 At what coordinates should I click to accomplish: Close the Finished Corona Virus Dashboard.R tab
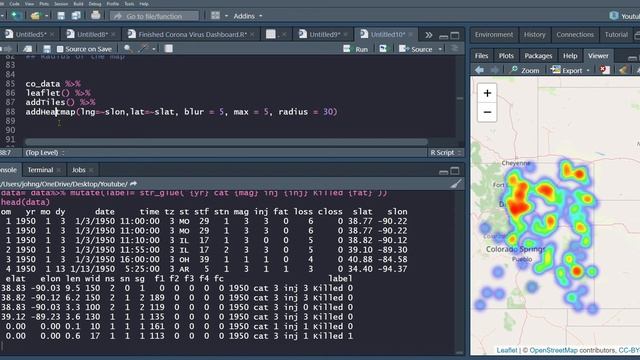[x=252, y=35]
